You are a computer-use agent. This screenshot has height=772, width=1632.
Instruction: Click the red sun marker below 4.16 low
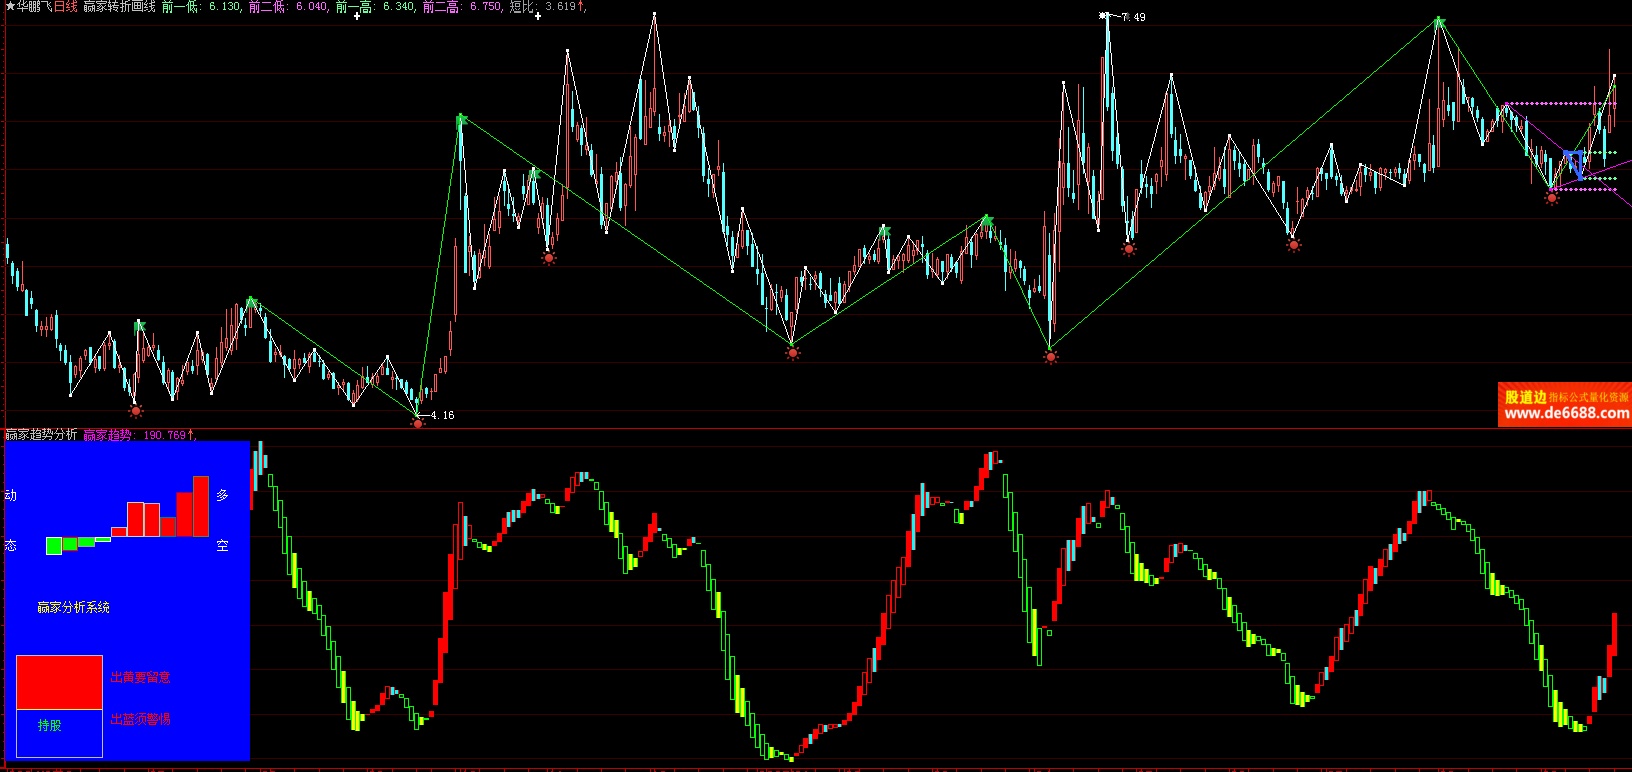point(418,424)
